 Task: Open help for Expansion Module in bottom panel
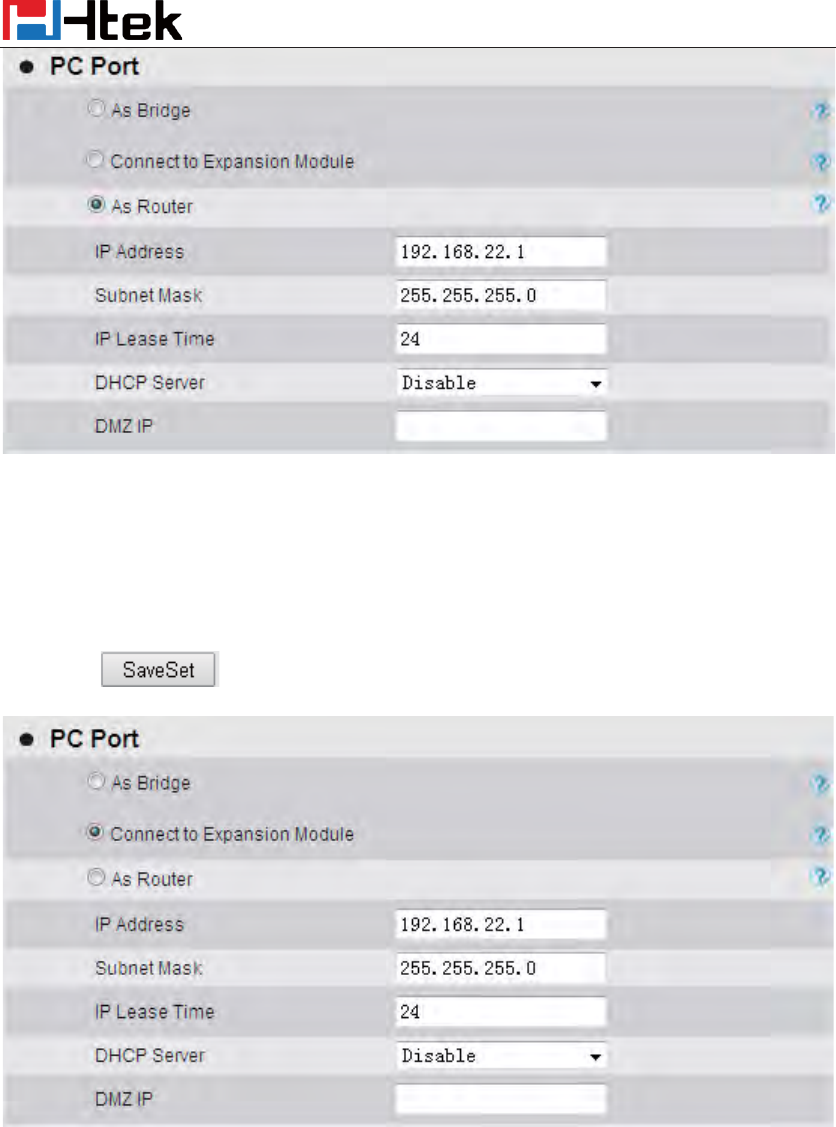point(821,834)
